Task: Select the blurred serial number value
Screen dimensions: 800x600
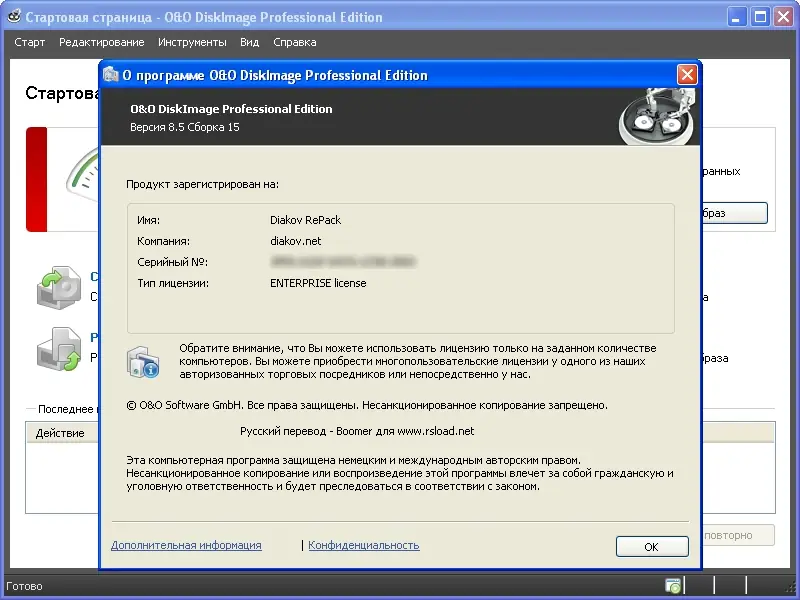Action: point(343,262)
